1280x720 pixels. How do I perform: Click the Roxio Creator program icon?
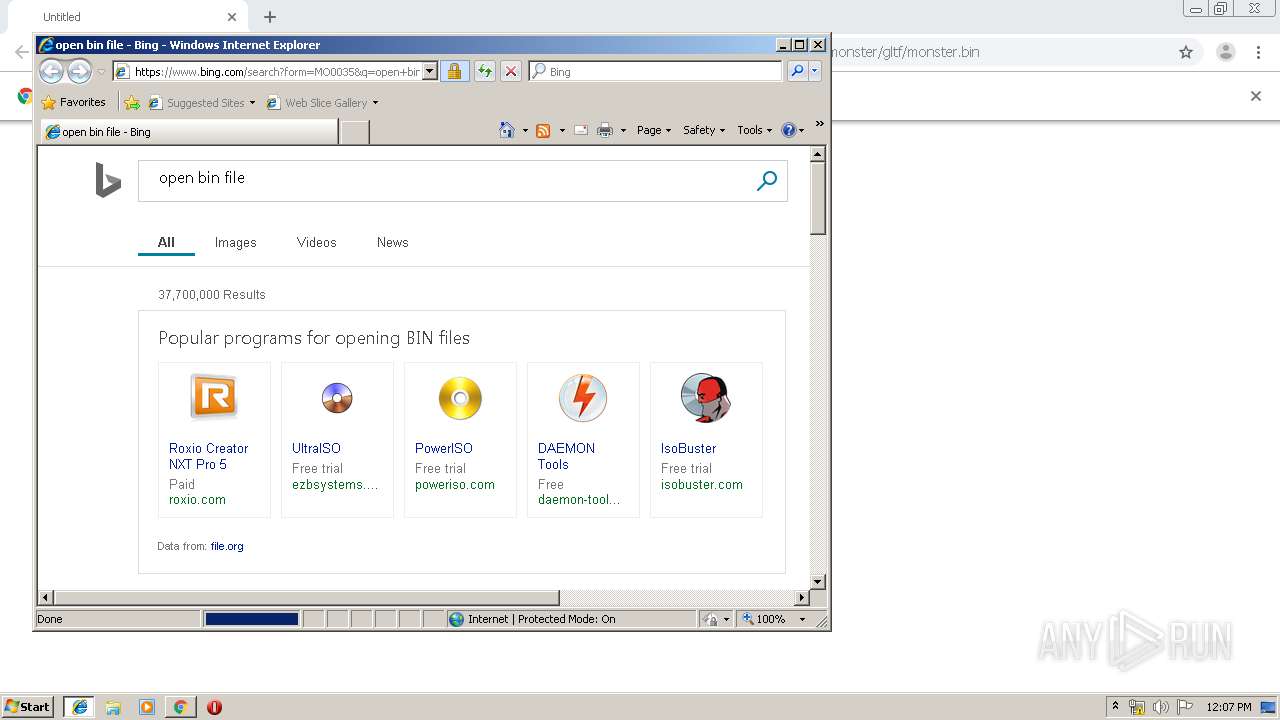click(x=214, y=397)
